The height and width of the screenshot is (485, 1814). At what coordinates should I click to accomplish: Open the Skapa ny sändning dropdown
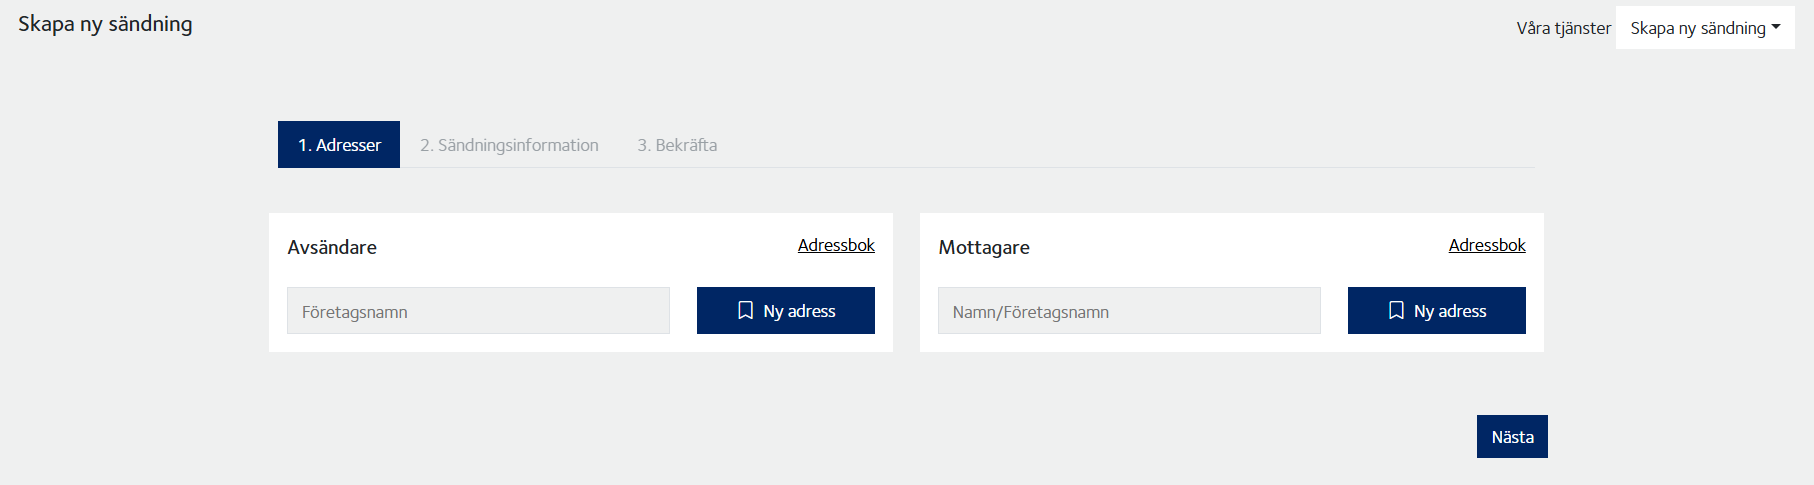tap(1698, 28)
